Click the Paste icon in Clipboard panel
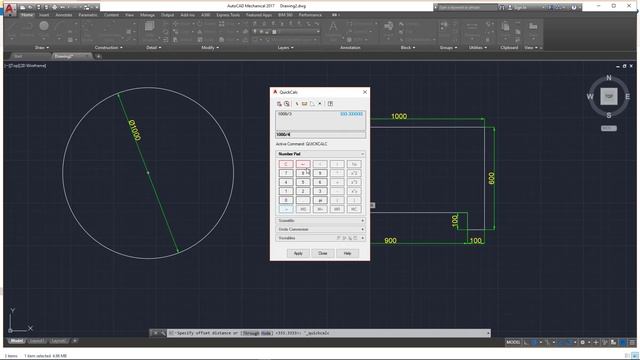640x360 pixels. 505,27
